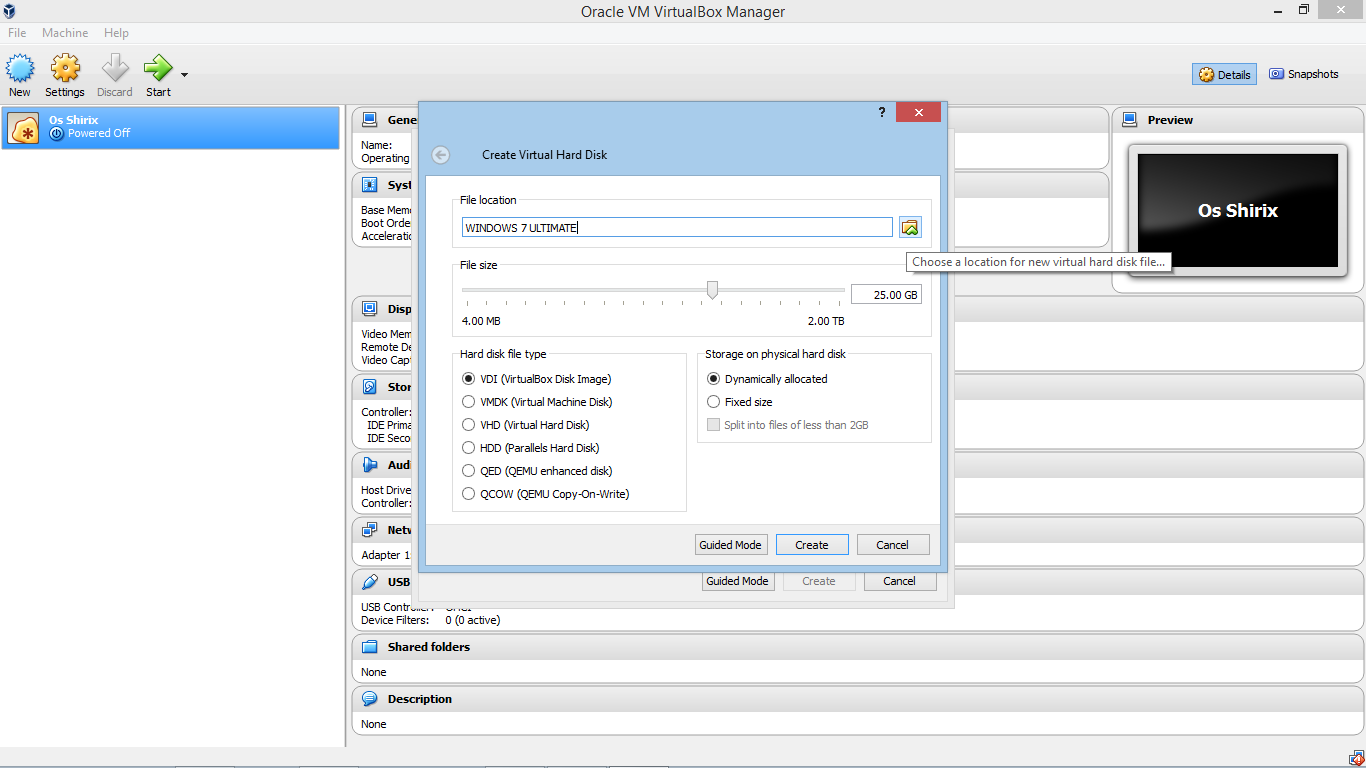Click the General section icon
Viewport: 1366px width, 768px height.
coord(370,120)
